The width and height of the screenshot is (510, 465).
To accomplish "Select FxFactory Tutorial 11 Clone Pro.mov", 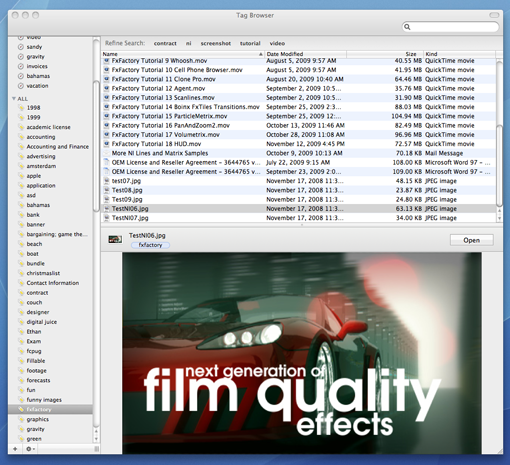I will (x=298, y=79).
